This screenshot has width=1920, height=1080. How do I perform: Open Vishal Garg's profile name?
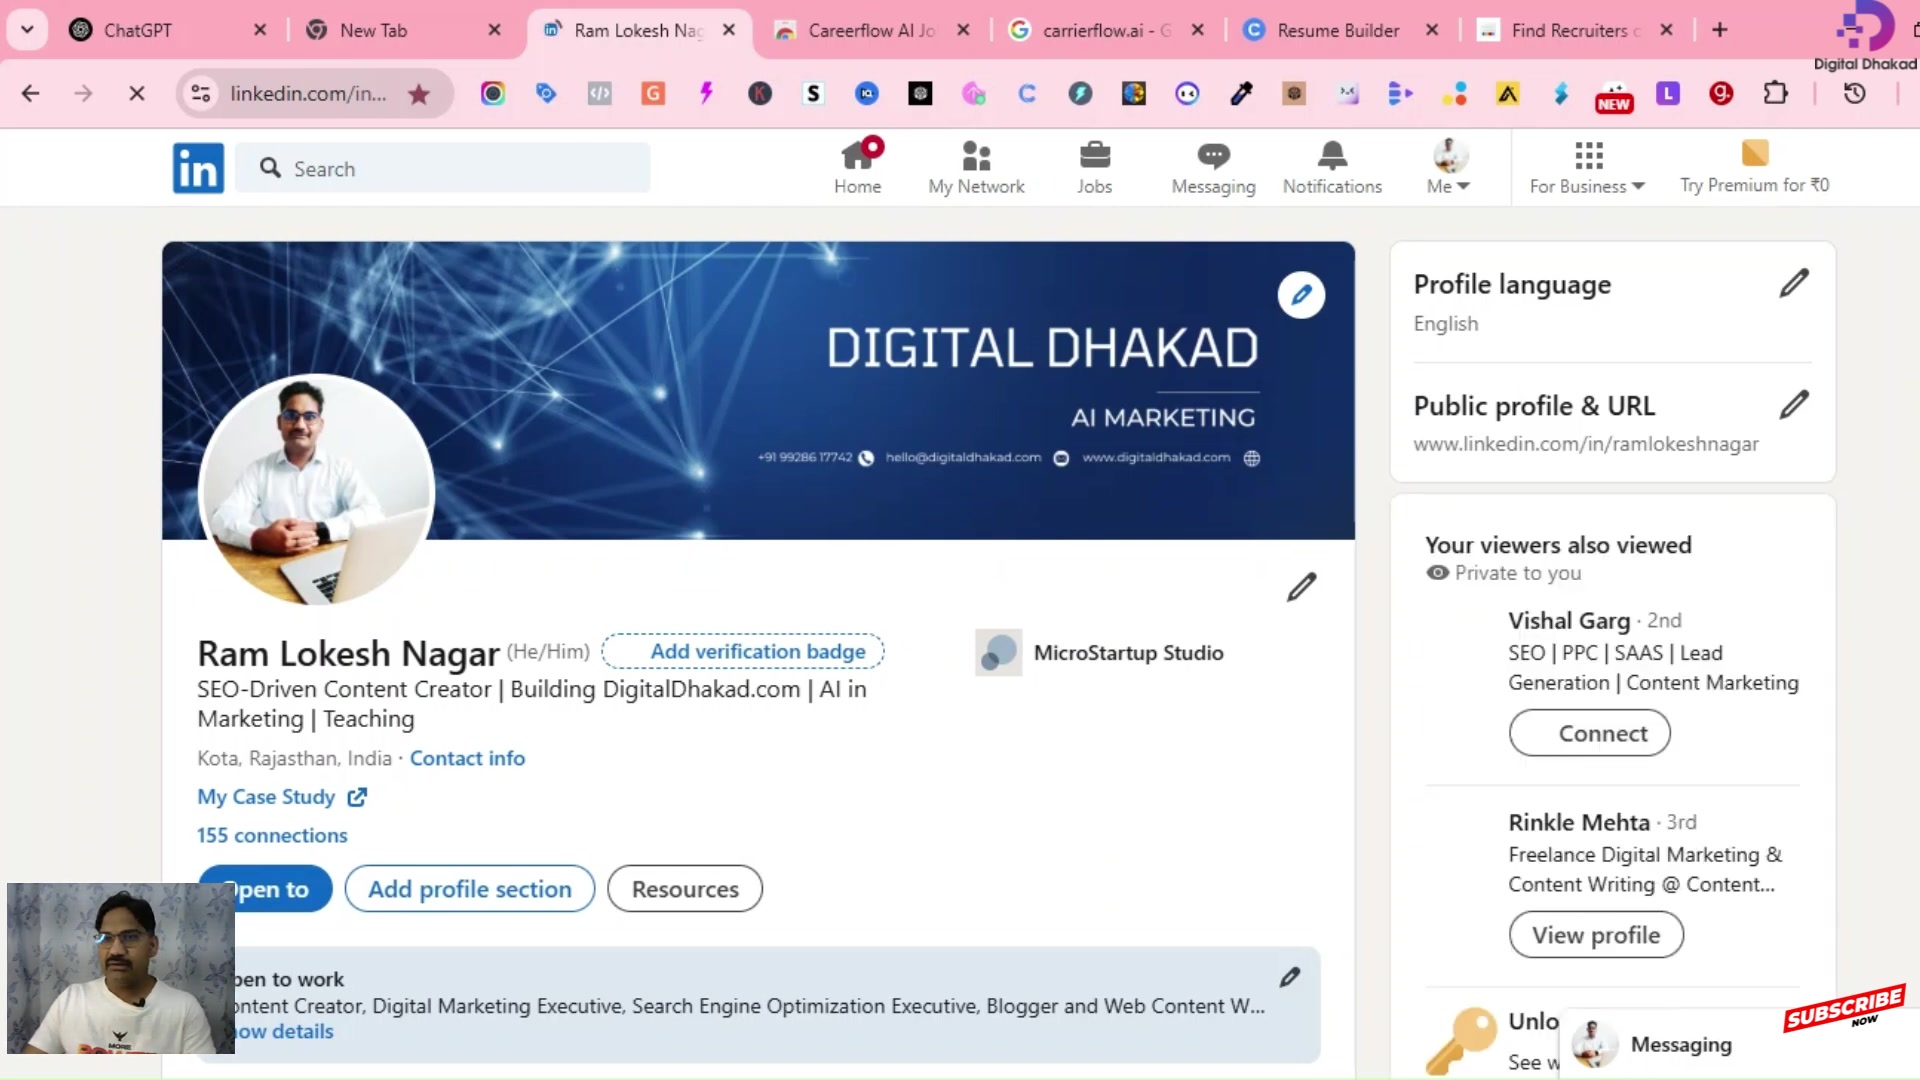[x=1569, y=621]
